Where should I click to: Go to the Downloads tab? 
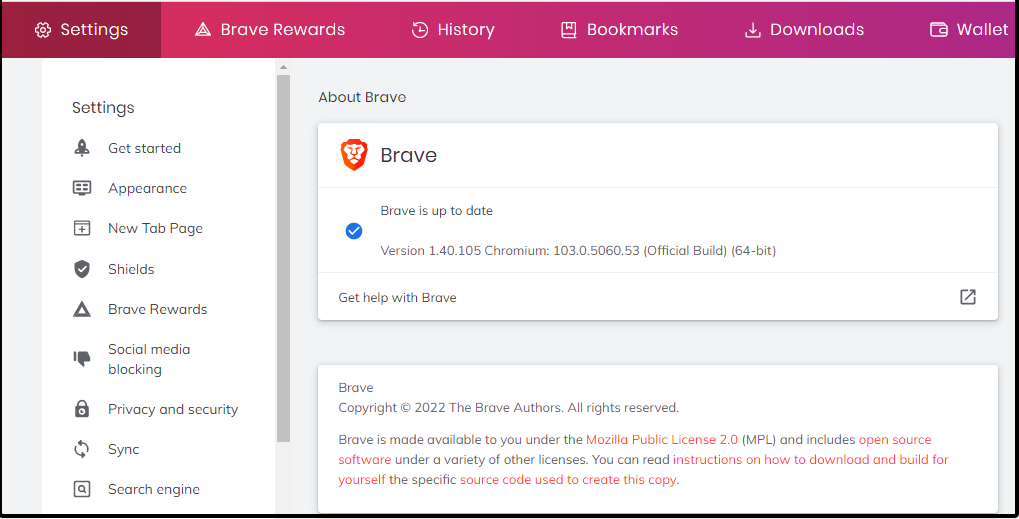tap(804, 29)
